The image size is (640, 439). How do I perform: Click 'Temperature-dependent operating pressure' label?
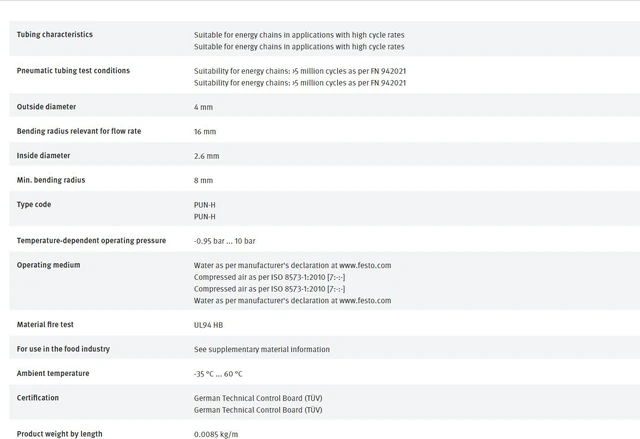91,241
